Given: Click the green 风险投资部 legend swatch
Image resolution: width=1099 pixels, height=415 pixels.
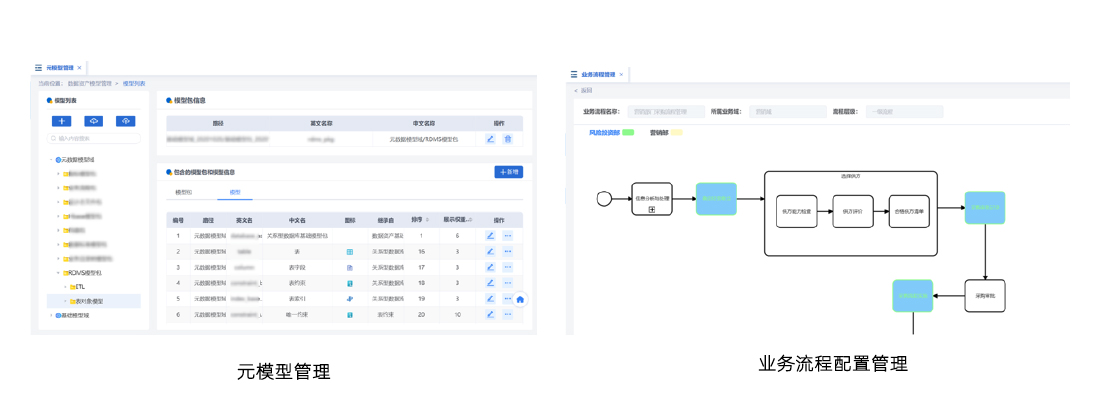Looking at the screenshot, I should pos(628,132).
